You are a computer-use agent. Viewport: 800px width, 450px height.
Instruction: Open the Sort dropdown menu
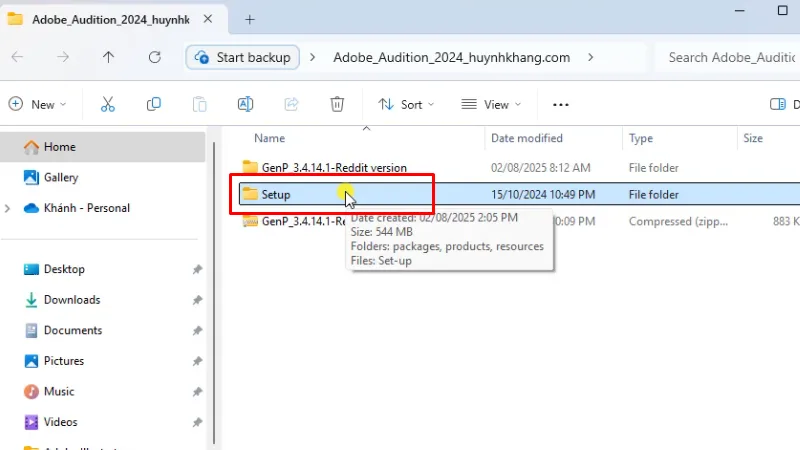406,104
